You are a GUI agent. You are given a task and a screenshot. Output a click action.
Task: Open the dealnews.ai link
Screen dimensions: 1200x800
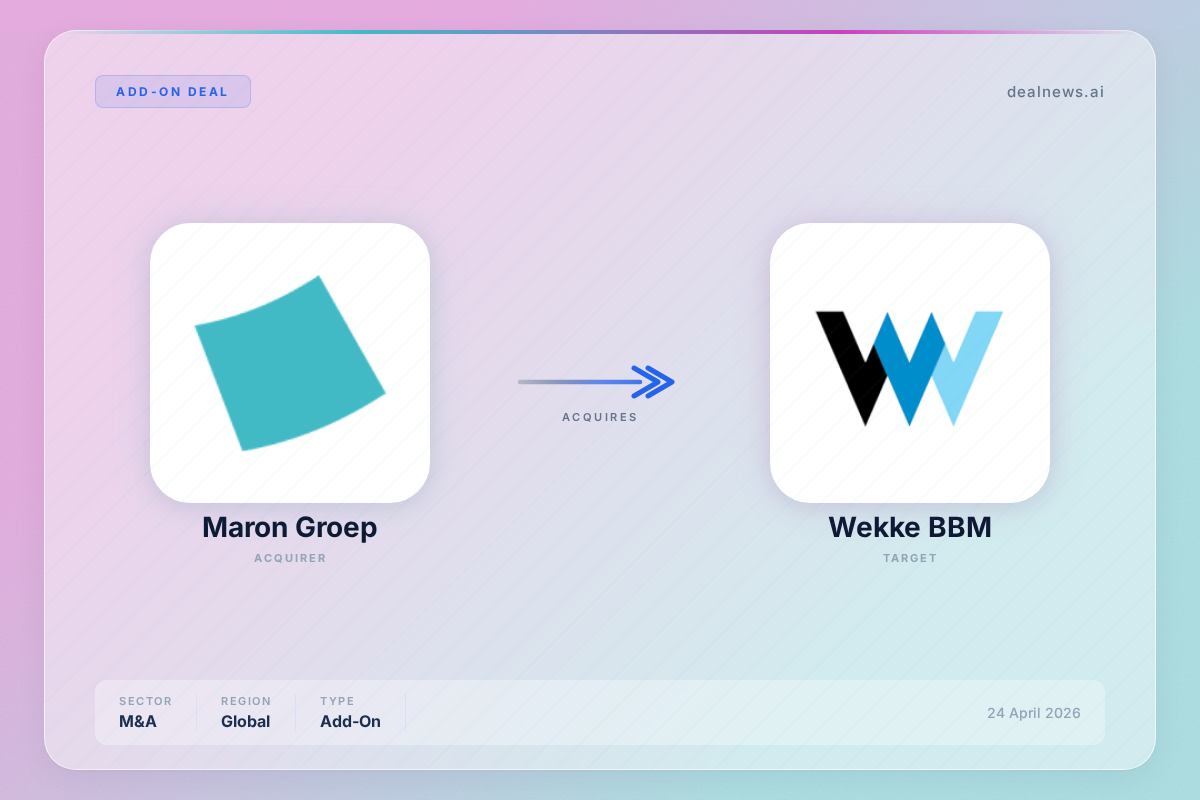tap(1055, 92)
